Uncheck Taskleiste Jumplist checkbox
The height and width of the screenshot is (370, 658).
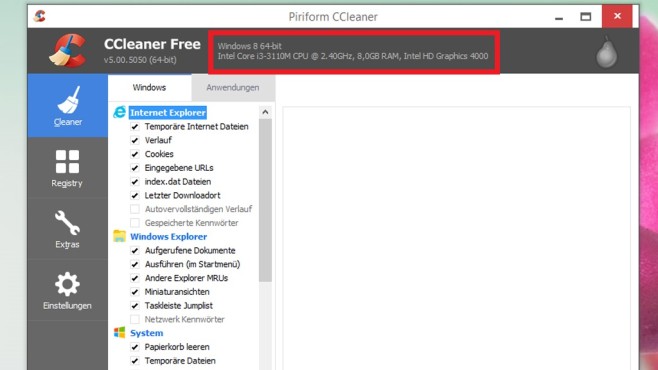[x=135, y=306]
